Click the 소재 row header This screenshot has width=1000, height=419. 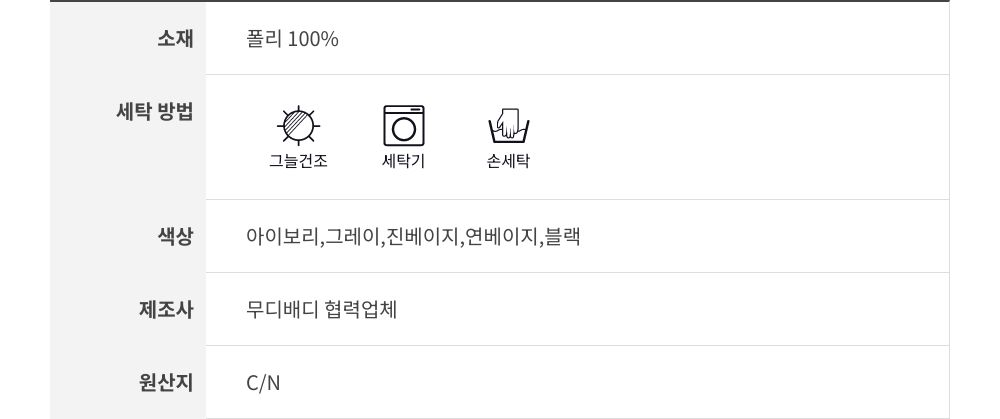coord(175,39)
